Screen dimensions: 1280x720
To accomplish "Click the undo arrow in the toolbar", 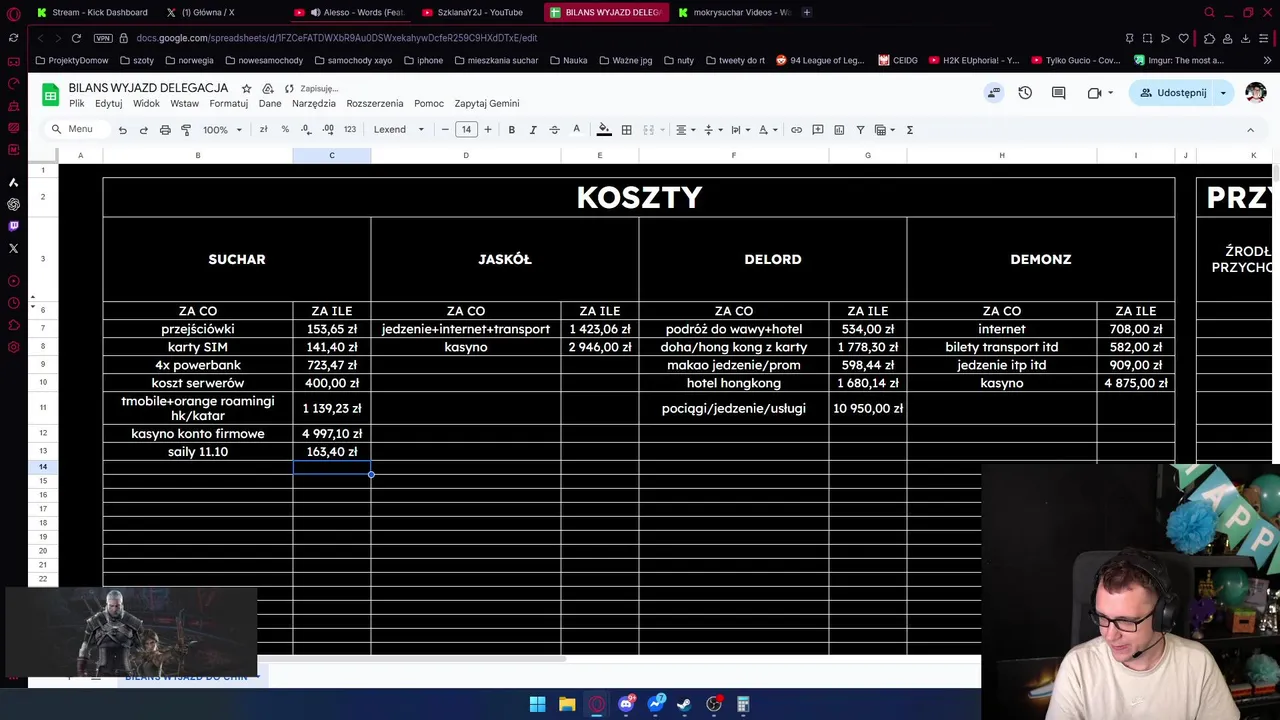I will [122, 130].
